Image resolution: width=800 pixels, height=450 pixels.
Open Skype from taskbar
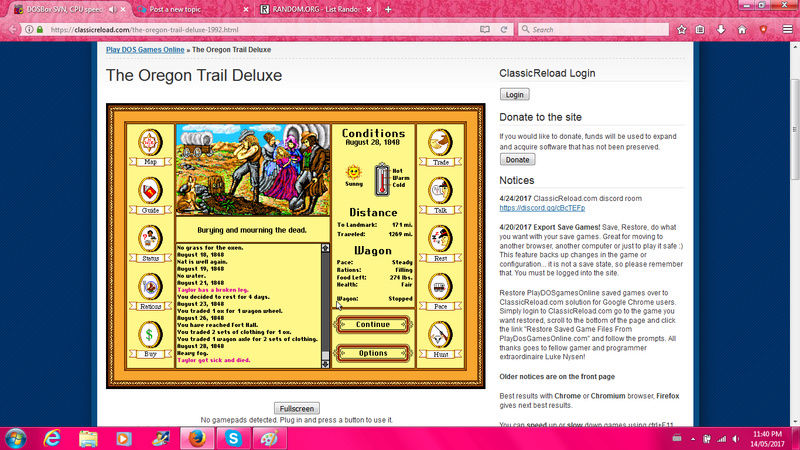click(x=233, y=439)
